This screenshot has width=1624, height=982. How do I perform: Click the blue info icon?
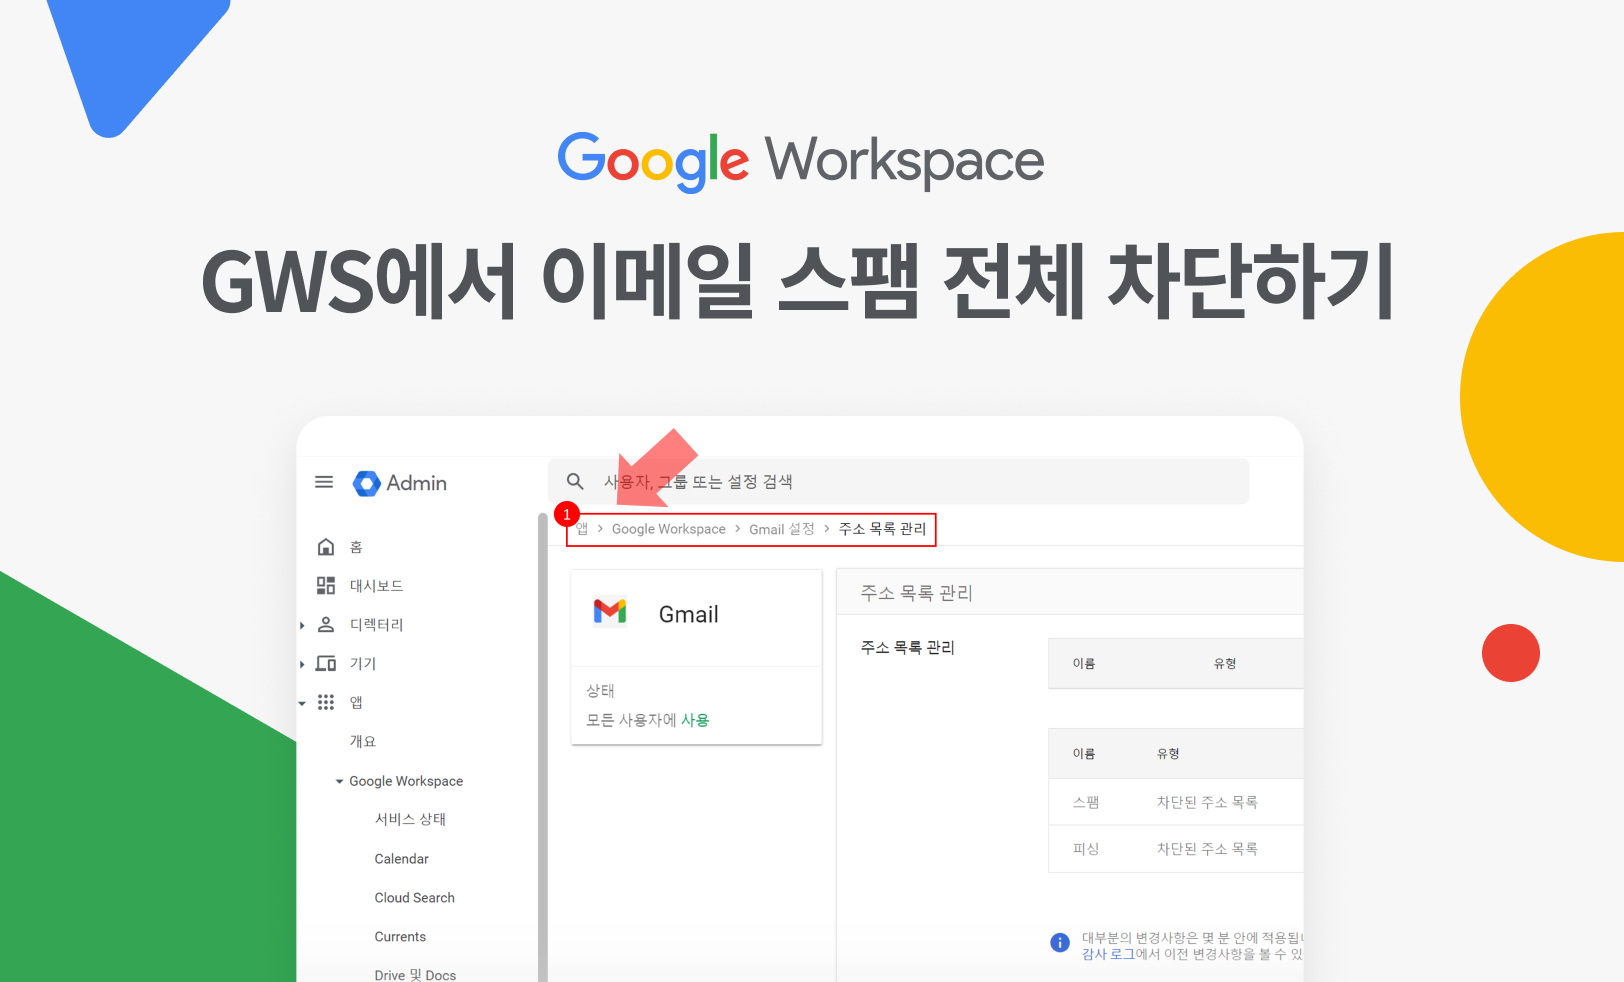pos(1060,942)
